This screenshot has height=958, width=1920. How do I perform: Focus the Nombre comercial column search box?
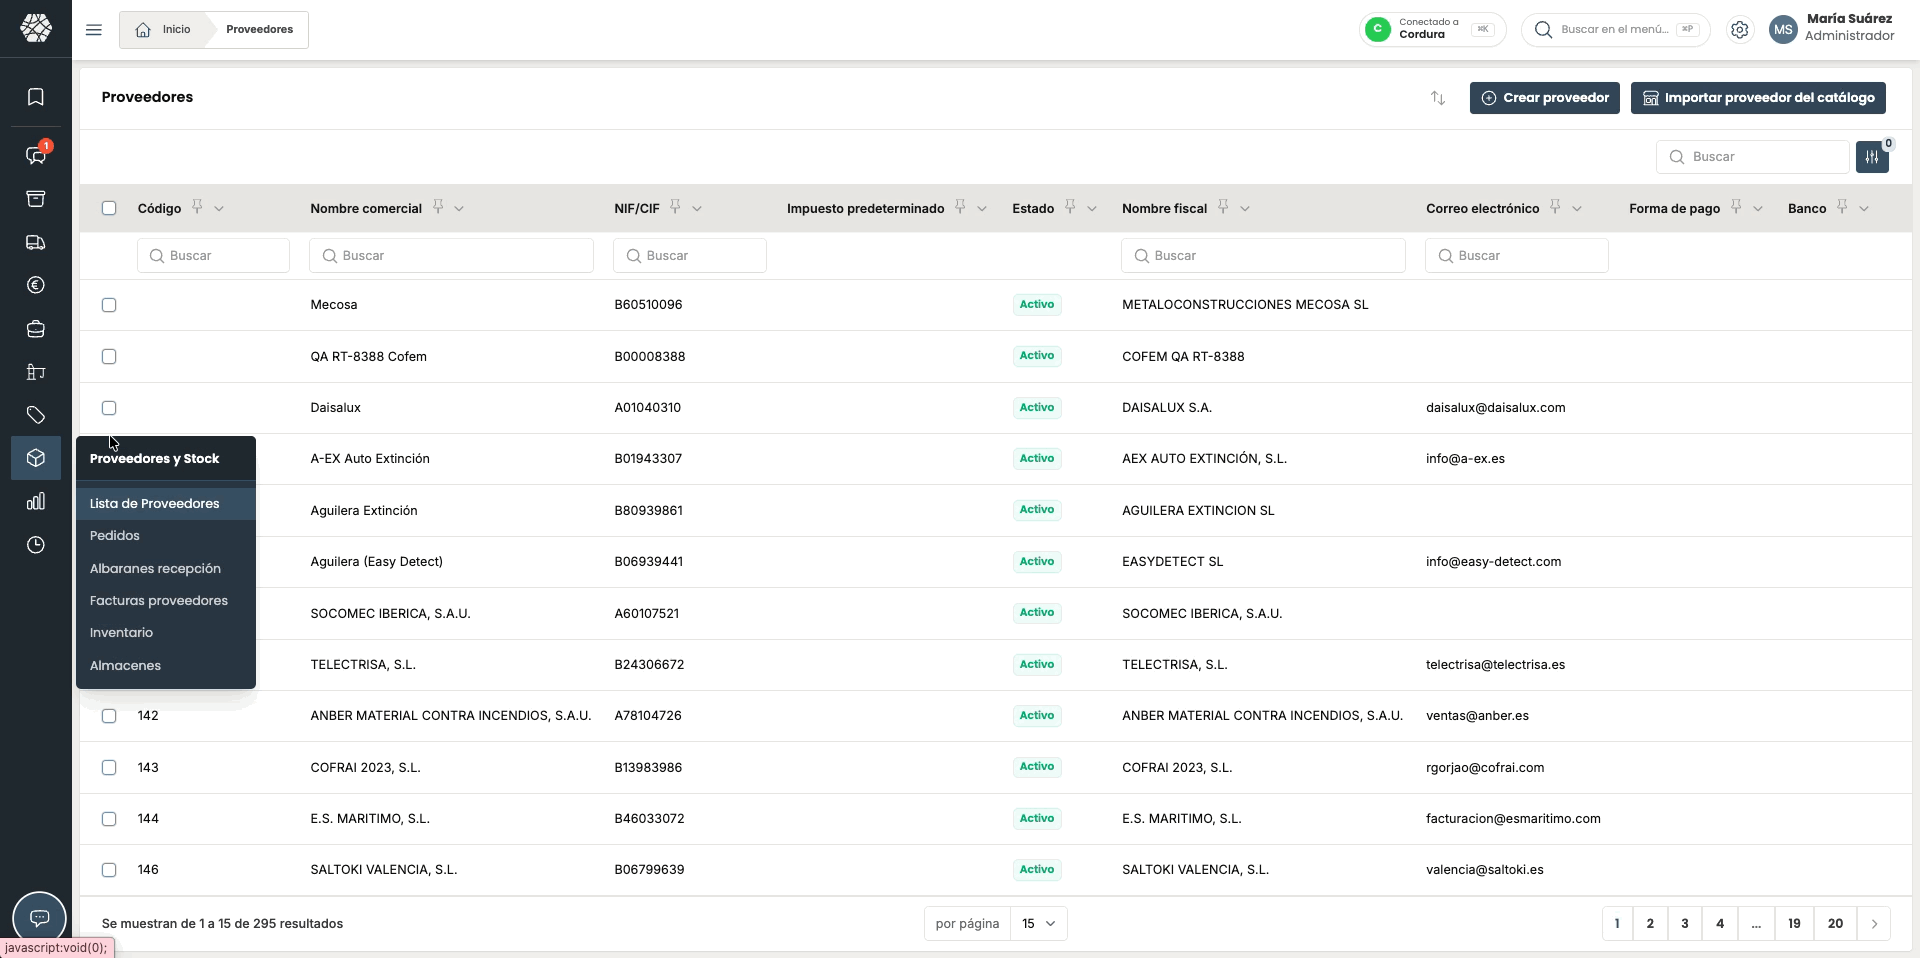point(451,255)
